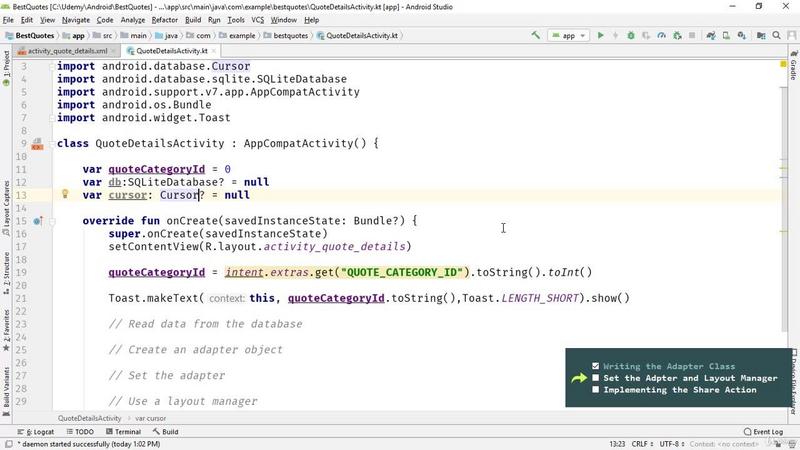Open the Context status bar dropdown

723,444
